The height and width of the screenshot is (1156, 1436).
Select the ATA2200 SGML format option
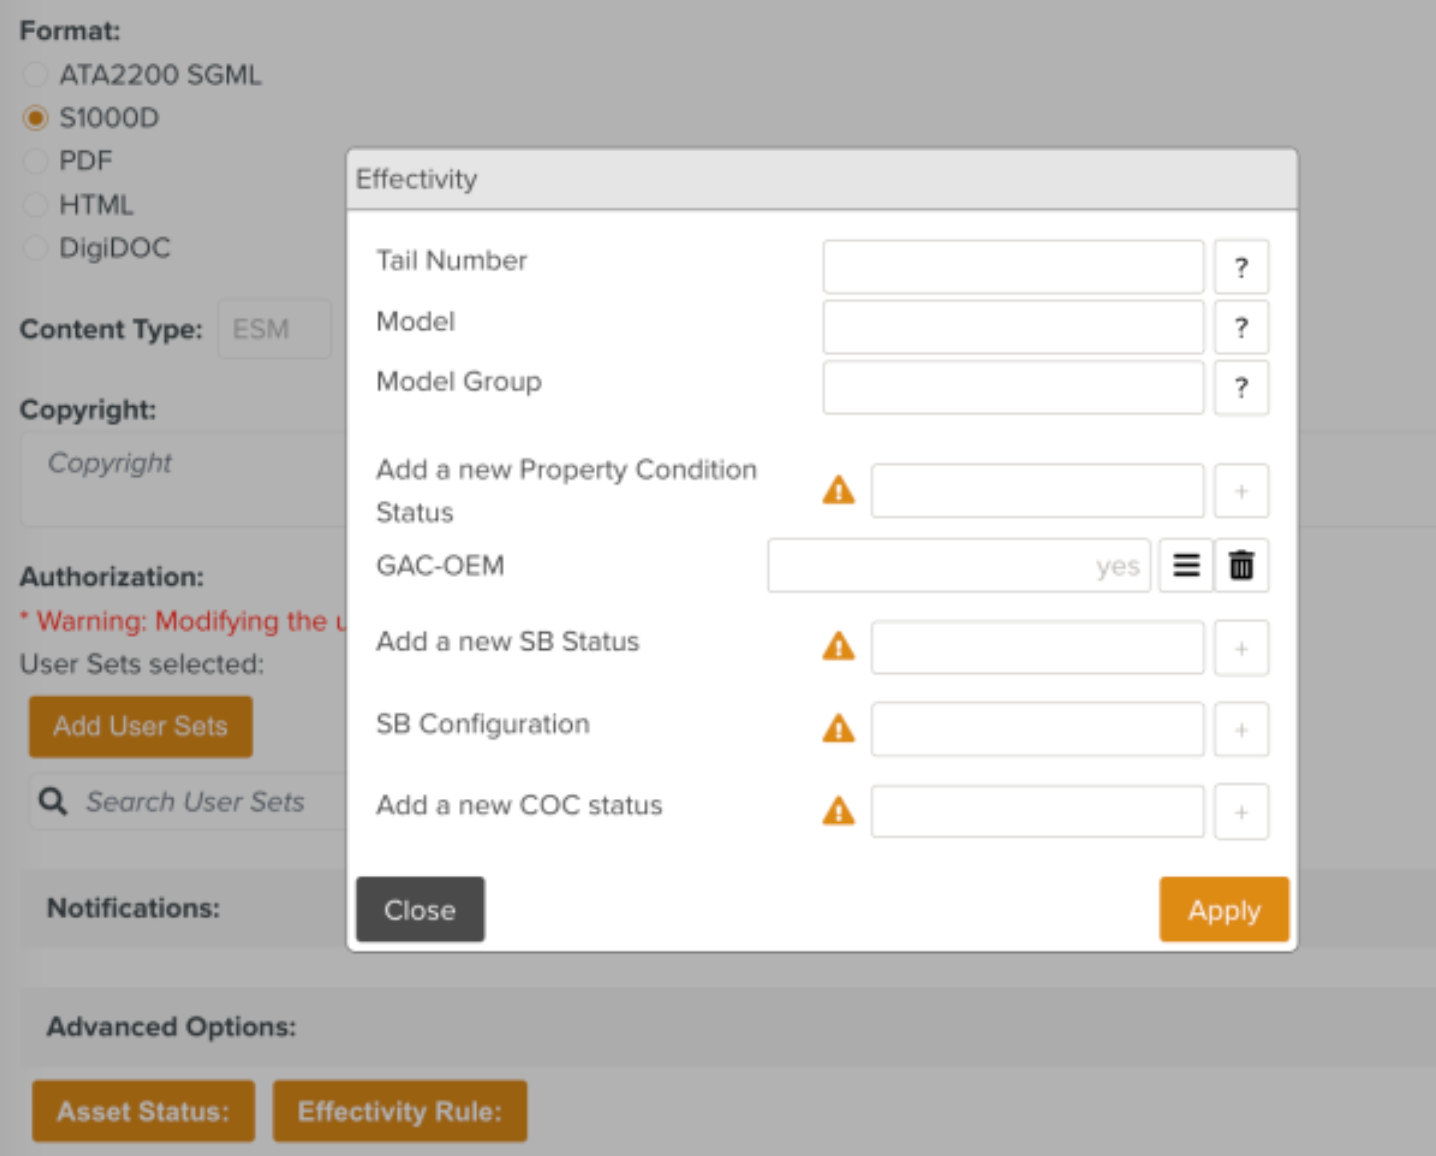(36, 75)
